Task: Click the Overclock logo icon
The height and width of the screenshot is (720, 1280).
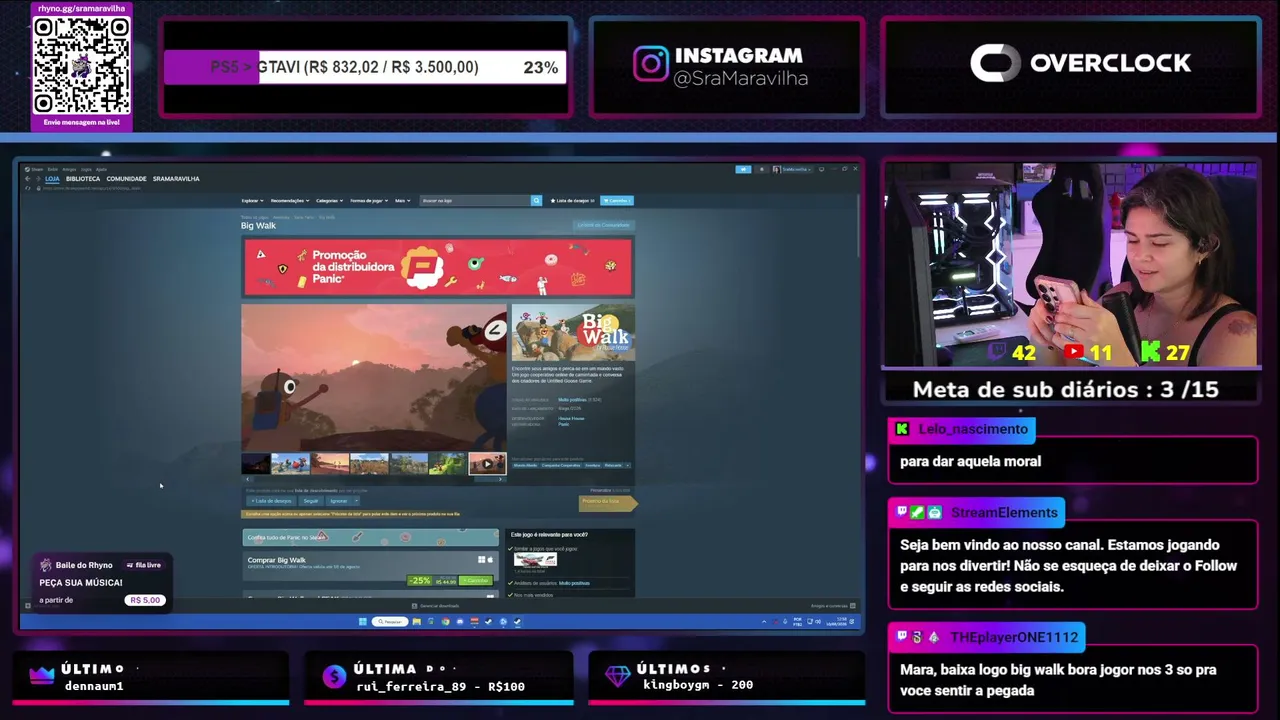Action: [995, 63]
